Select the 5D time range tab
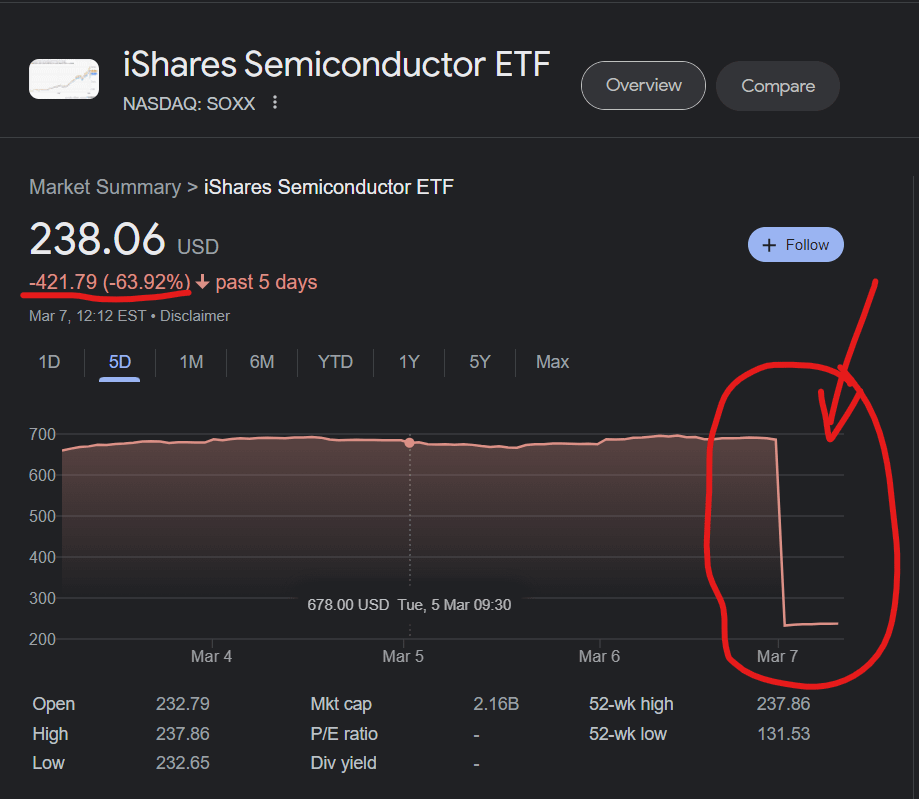The width and height of the screenshot is (919, 799). pyautogui.click(x=120, y=362)
